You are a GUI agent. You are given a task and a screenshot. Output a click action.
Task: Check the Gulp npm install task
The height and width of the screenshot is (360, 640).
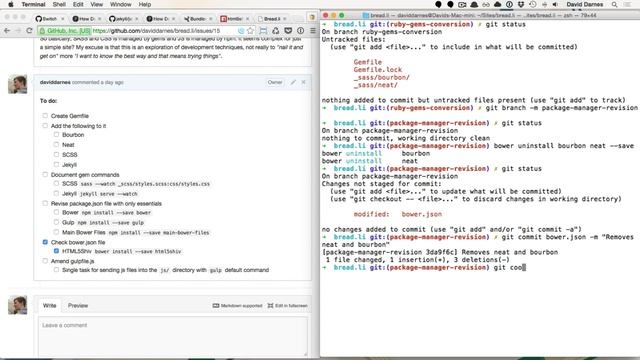pos(56,222)
